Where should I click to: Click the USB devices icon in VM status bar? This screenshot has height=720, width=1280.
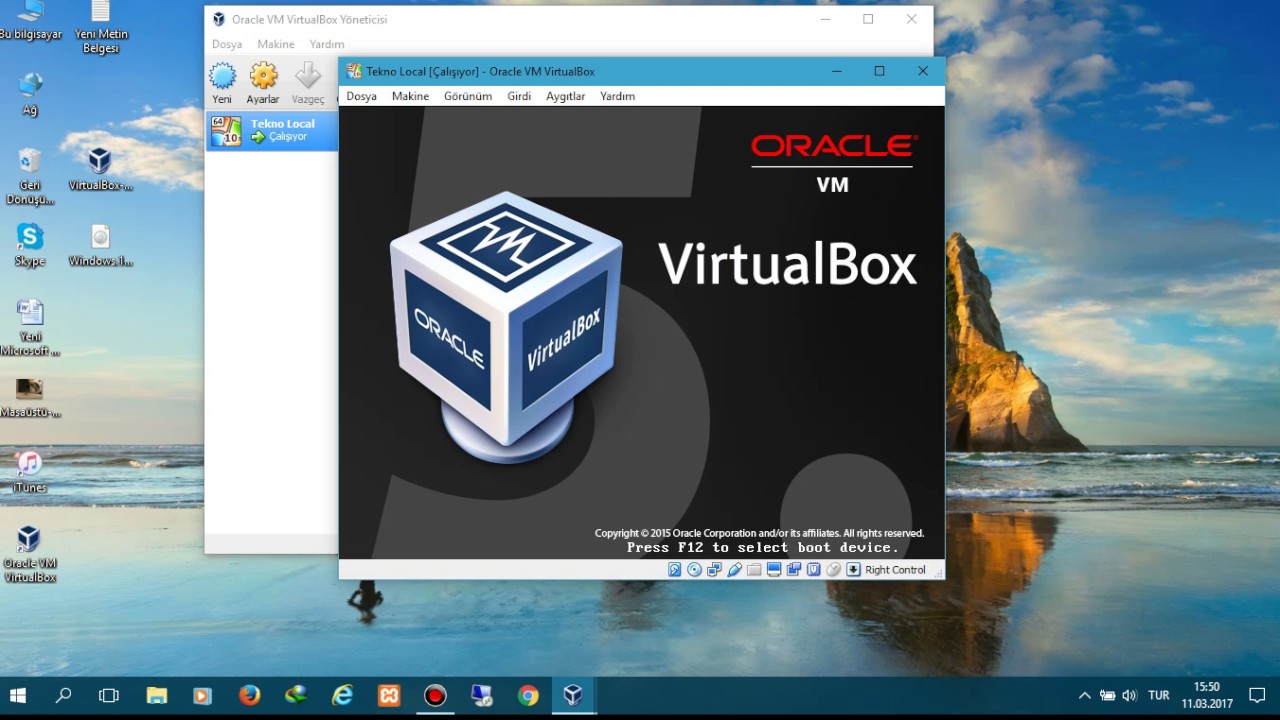[x=734, y=570]
